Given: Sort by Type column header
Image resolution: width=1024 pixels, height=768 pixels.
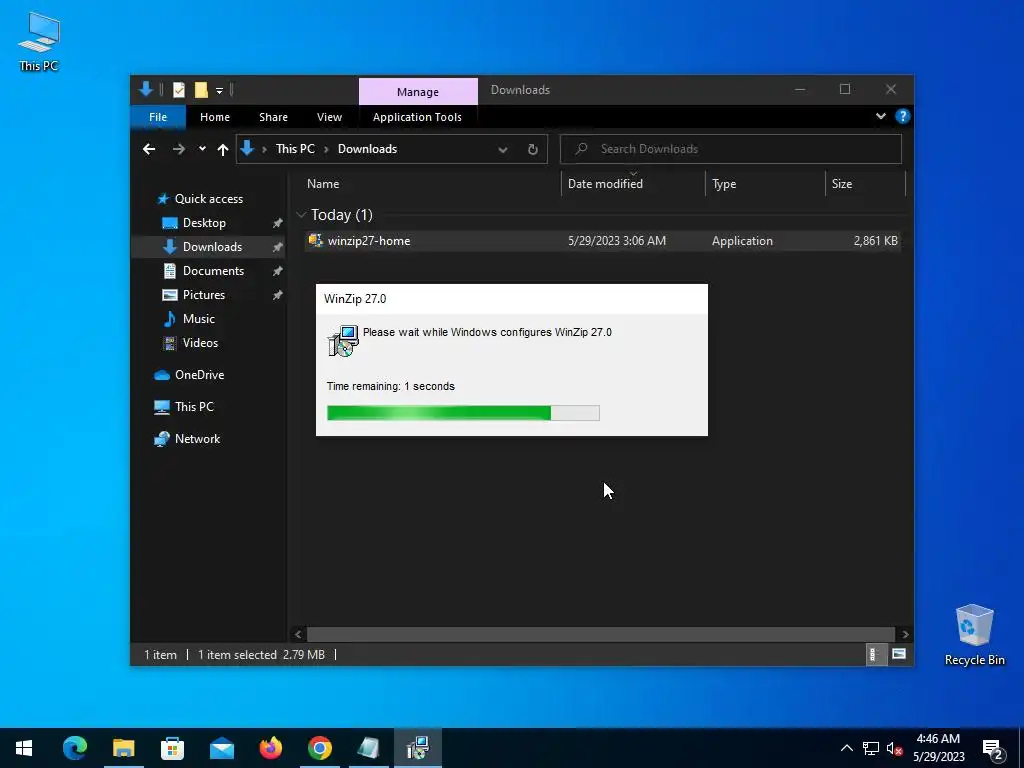Looking at the screenshot, I should [724, 184].
